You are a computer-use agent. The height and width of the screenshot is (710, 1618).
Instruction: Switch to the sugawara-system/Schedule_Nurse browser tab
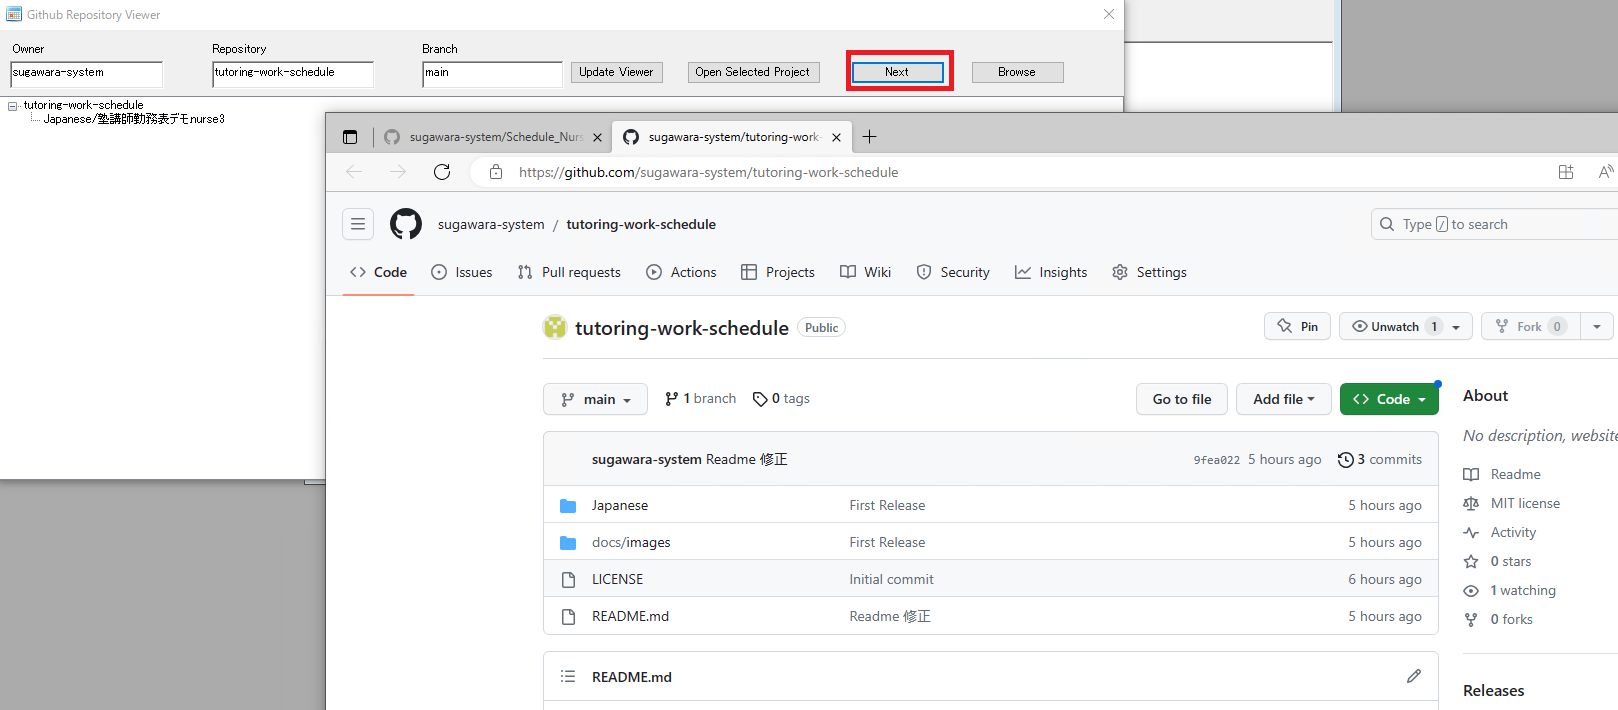494,137
